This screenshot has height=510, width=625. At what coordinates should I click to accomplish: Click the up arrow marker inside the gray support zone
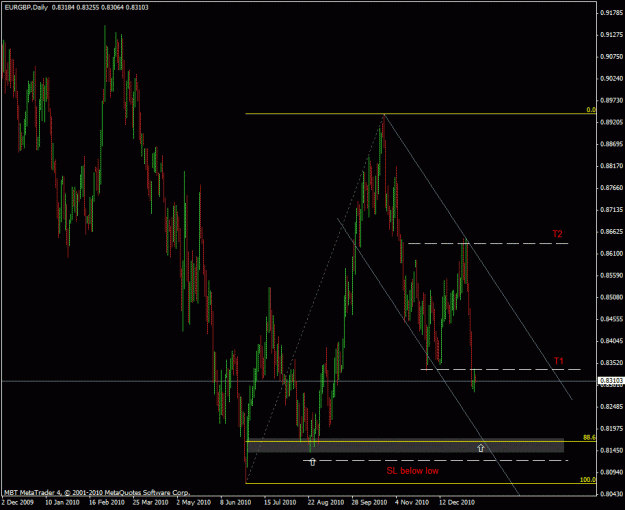click(x=481, y=448)
